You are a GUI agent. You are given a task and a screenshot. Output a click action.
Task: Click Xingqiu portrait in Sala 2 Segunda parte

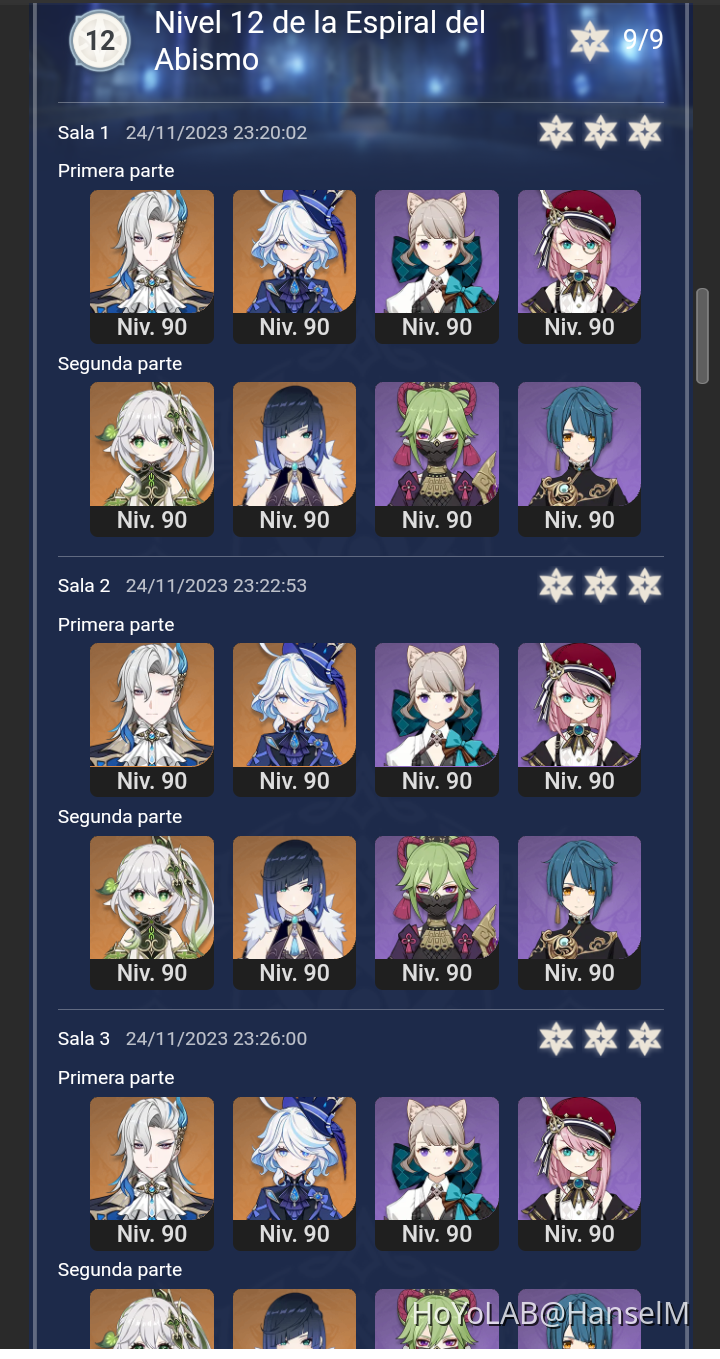(x=579, y=913)
